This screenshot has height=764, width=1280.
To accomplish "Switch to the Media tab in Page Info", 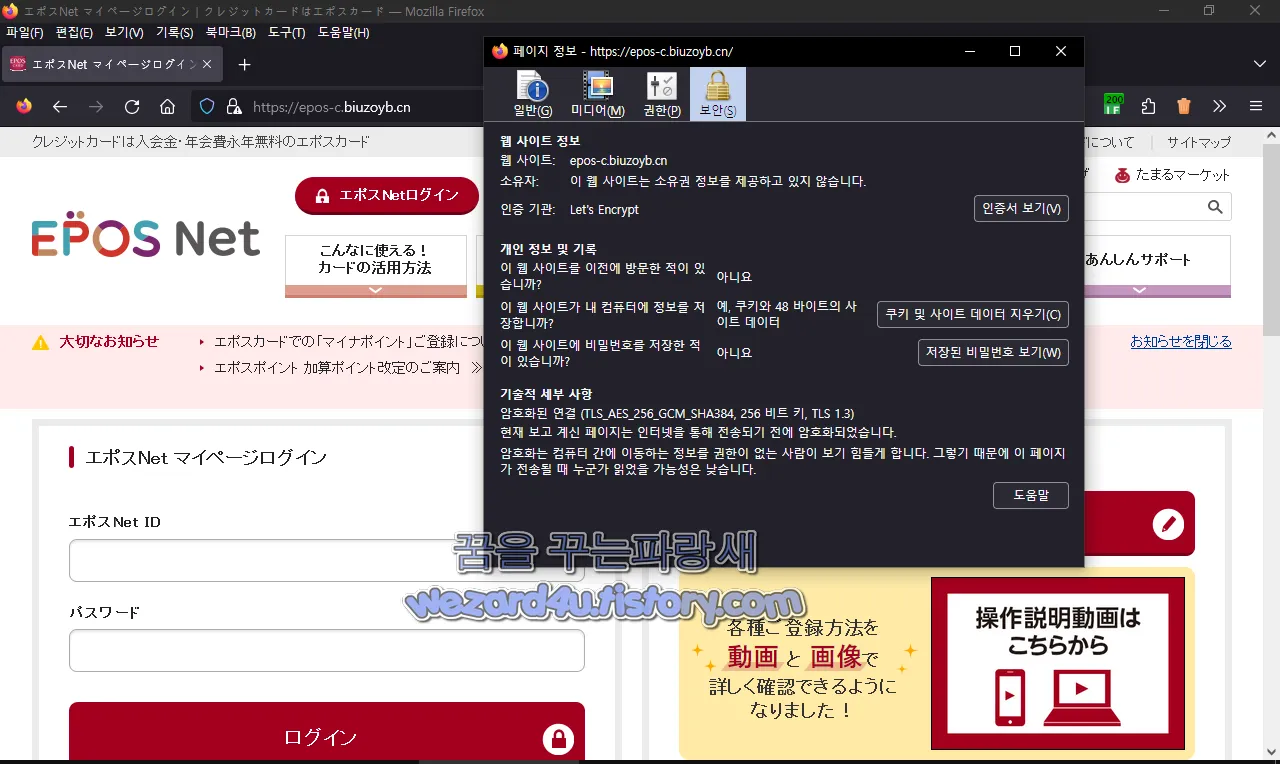I will click(x=598, y=94).
